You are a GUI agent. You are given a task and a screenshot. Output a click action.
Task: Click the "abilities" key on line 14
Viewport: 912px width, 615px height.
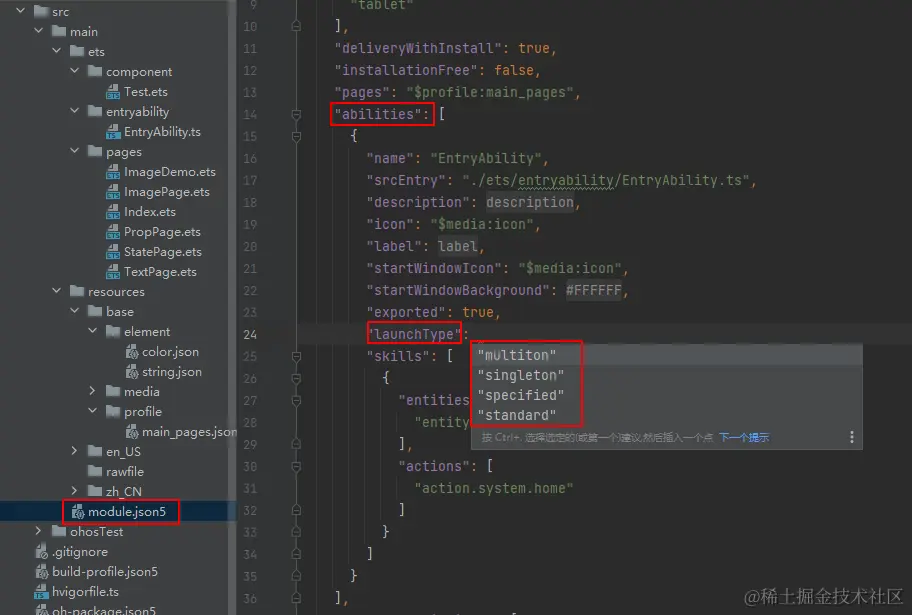coord(377,114)
